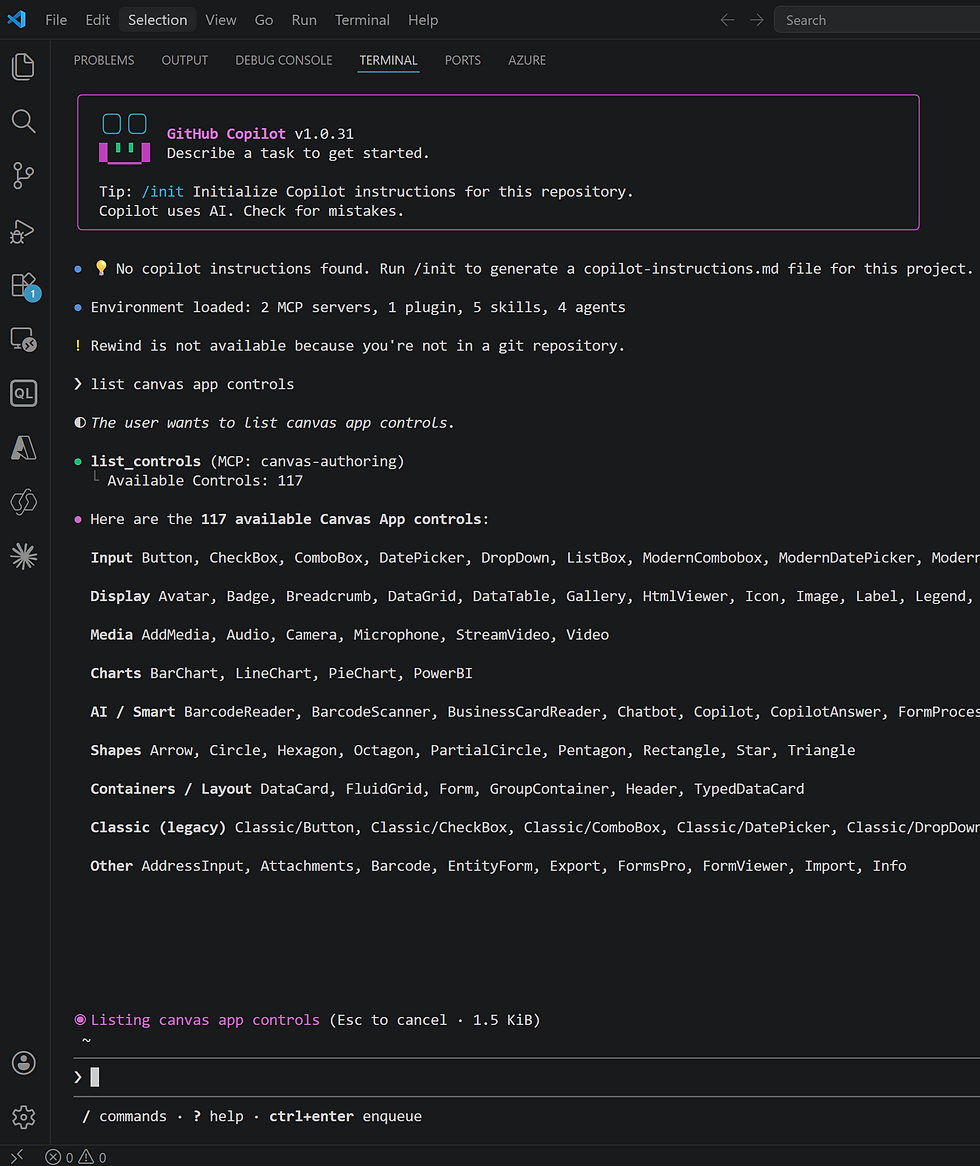This screenshot has width=980, height=1166.
Task: Click 'No copilot instructions found' message
Action: [x=544, y=269]
